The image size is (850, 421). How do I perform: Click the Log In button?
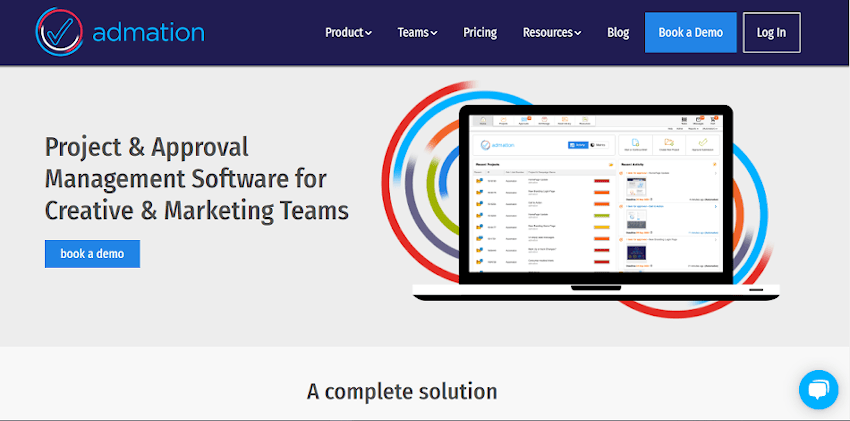[771, 33]
